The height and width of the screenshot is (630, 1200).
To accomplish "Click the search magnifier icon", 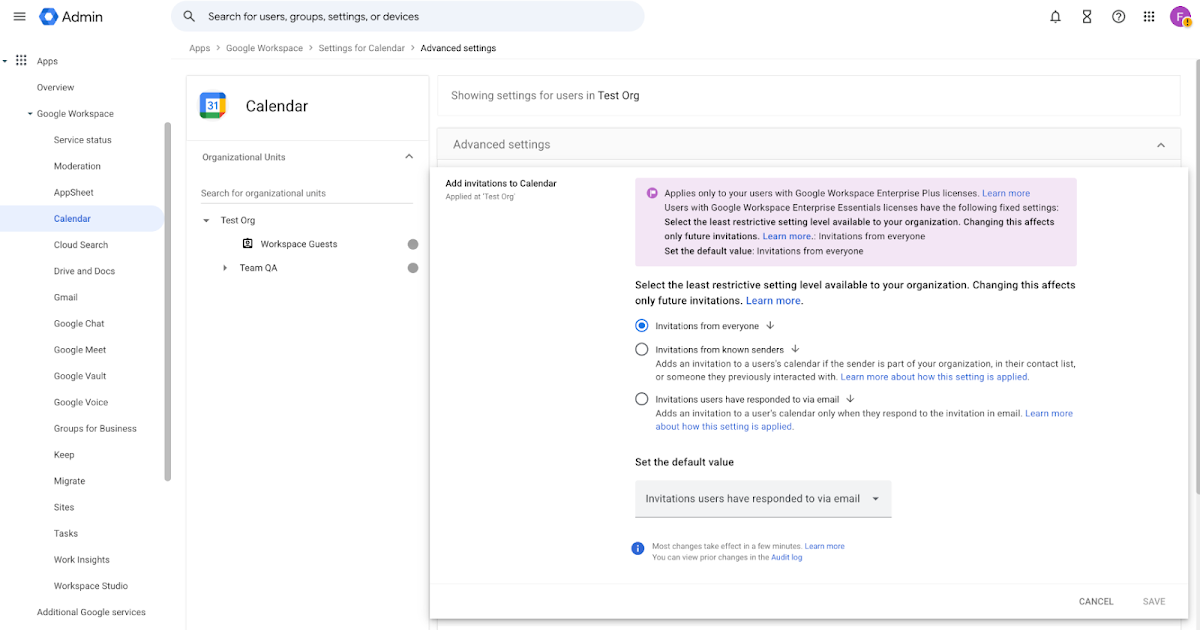I will click(189, 17).
